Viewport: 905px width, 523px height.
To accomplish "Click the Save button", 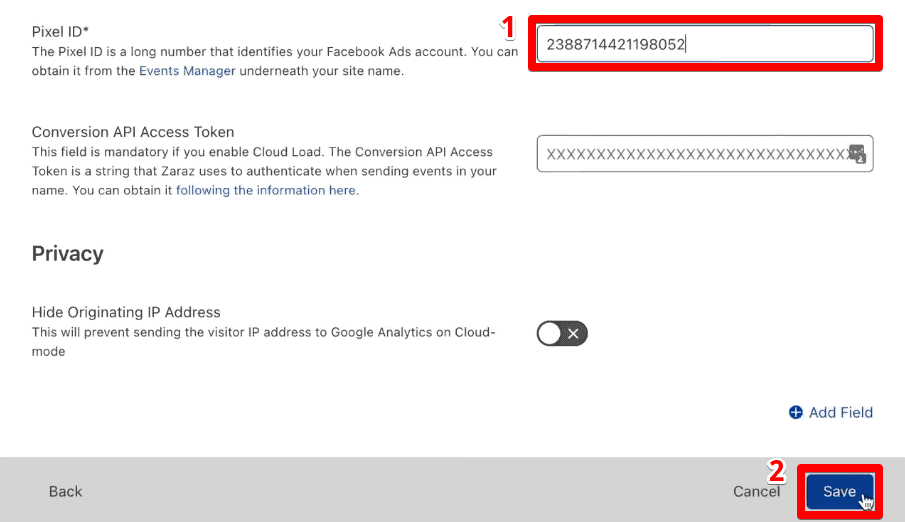I will 840,491.
